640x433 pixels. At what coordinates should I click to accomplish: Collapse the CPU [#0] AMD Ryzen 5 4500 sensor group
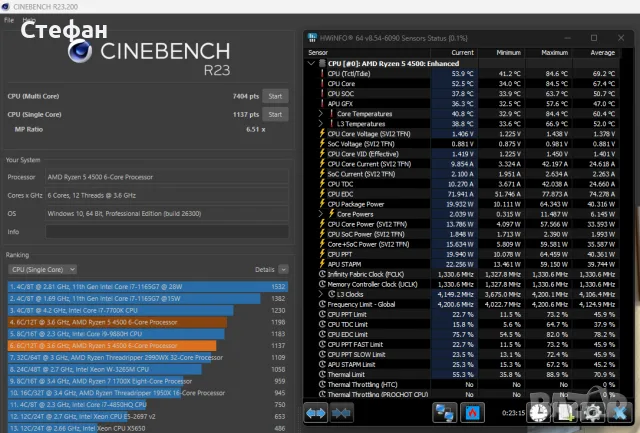point(311,63)
